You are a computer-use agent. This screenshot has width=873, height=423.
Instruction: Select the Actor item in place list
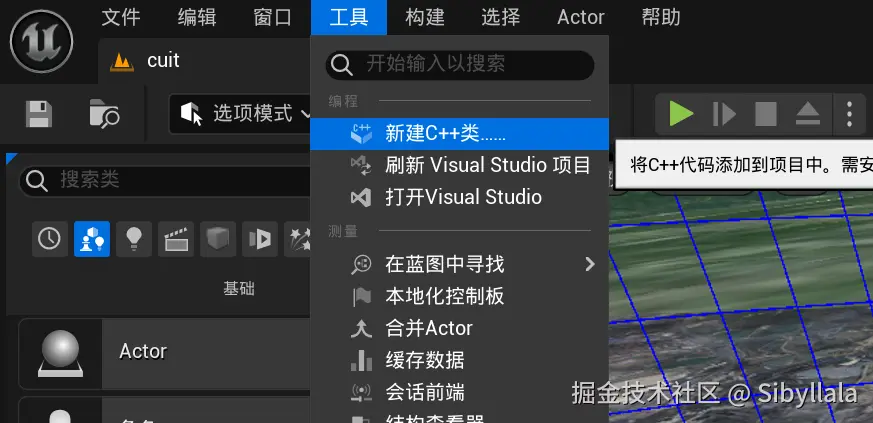click(164, 353)
